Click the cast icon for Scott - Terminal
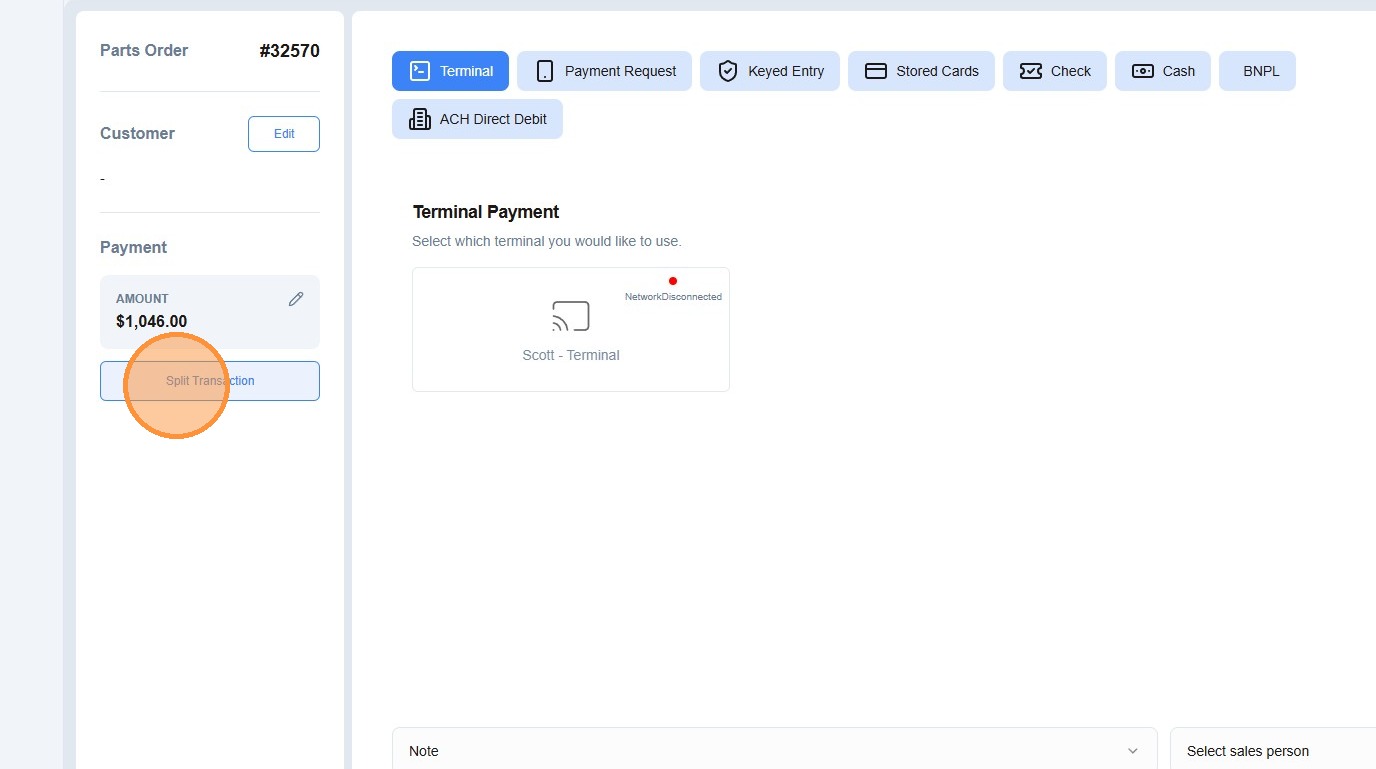The image size is (1376, 769). (571, 316)
